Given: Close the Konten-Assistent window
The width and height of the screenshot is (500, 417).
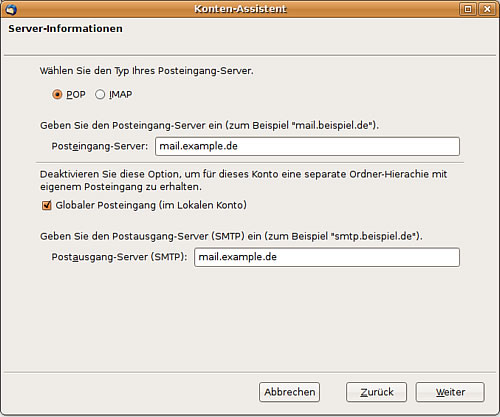Looking at the screenshot, I should 487,9.
